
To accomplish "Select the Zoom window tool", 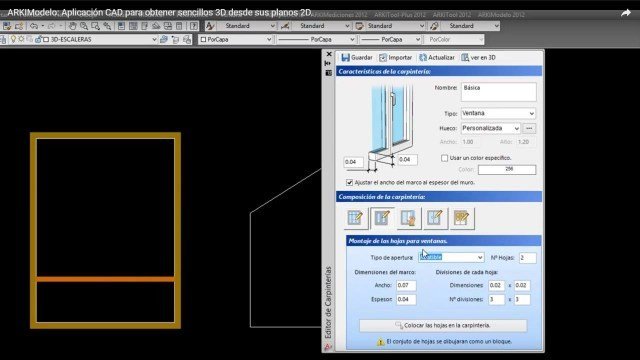I will point(96,26).
